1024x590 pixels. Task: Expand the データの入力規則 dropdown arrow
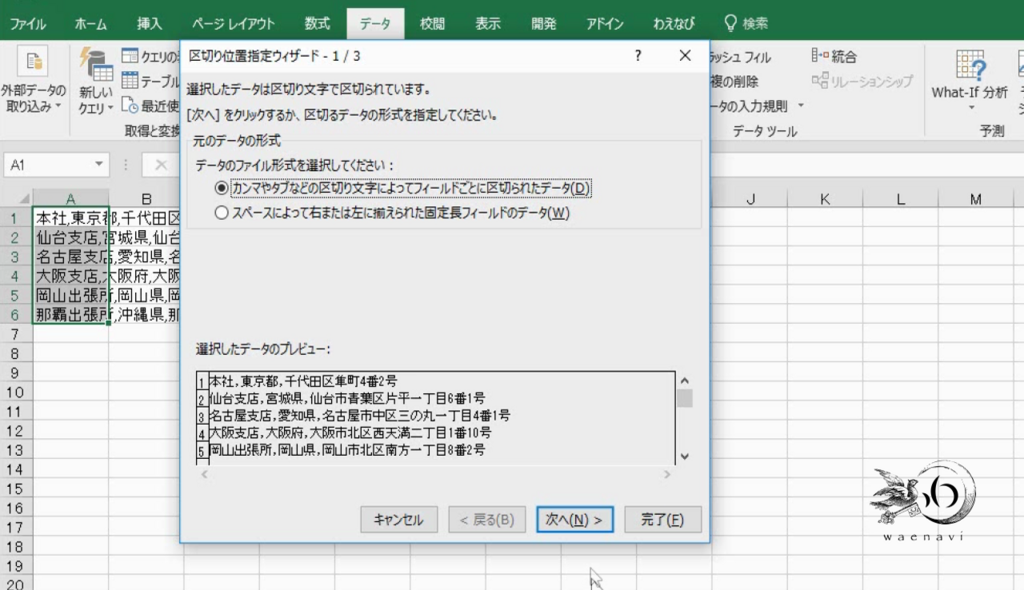(x=801, y=105)
